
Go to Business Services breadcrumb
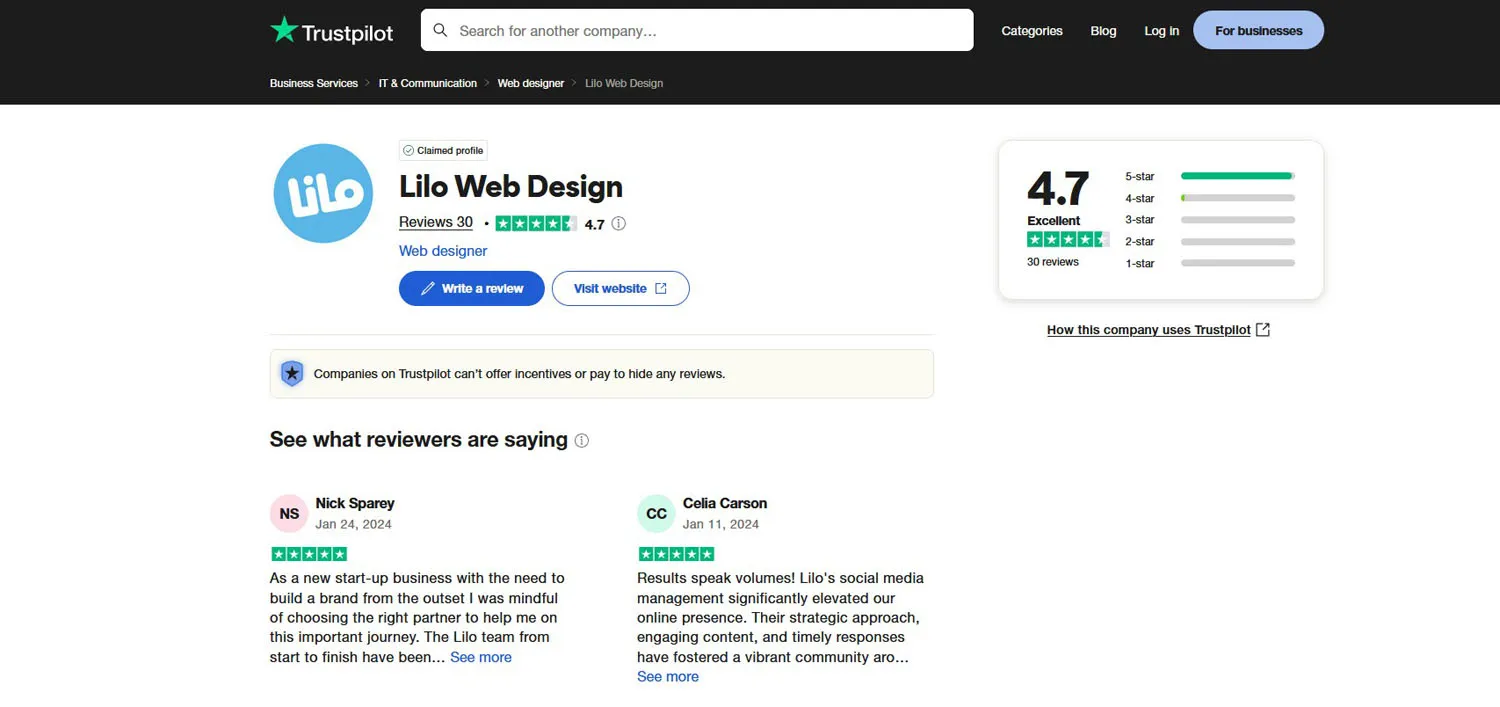(x=314, y=83)
